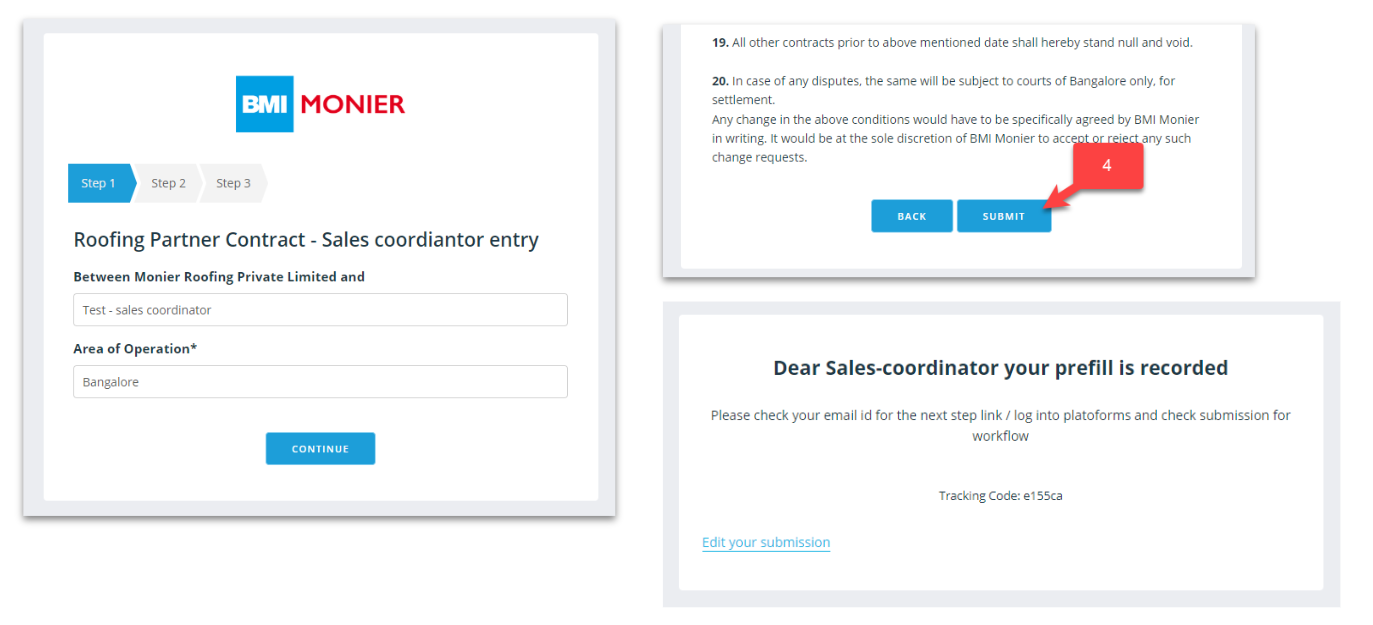Click the 'Between Monier Roofing Private Limited and' label
Screen dimensions: 1373x625
pos(219,277)
